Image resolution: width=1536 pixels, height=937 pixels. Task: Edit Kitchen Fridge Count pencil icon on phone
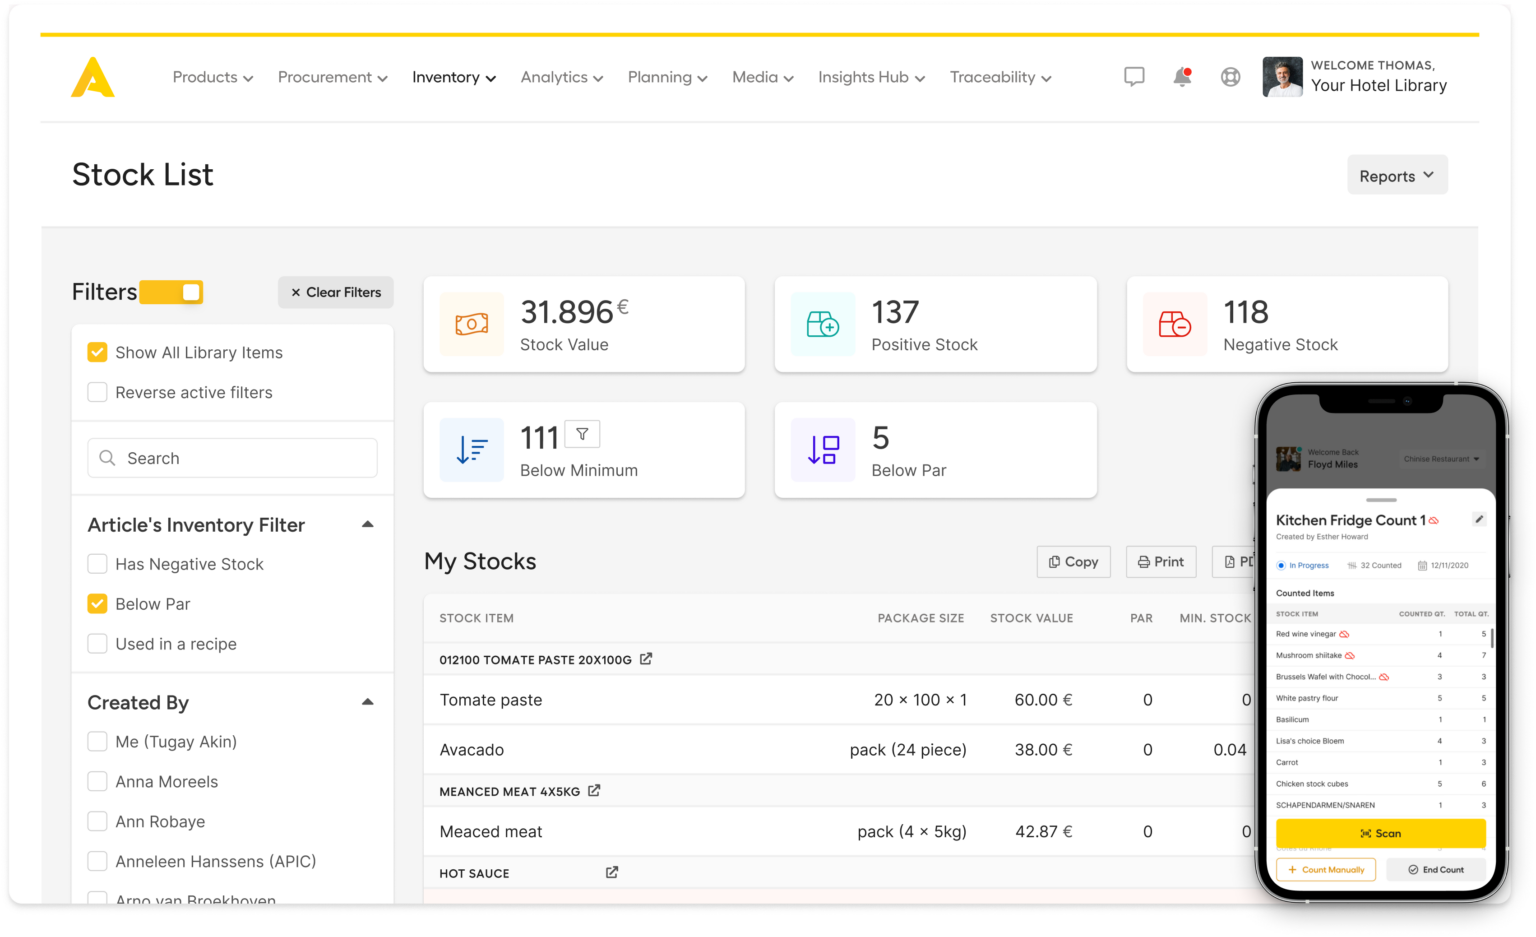tap(1479, 519)
